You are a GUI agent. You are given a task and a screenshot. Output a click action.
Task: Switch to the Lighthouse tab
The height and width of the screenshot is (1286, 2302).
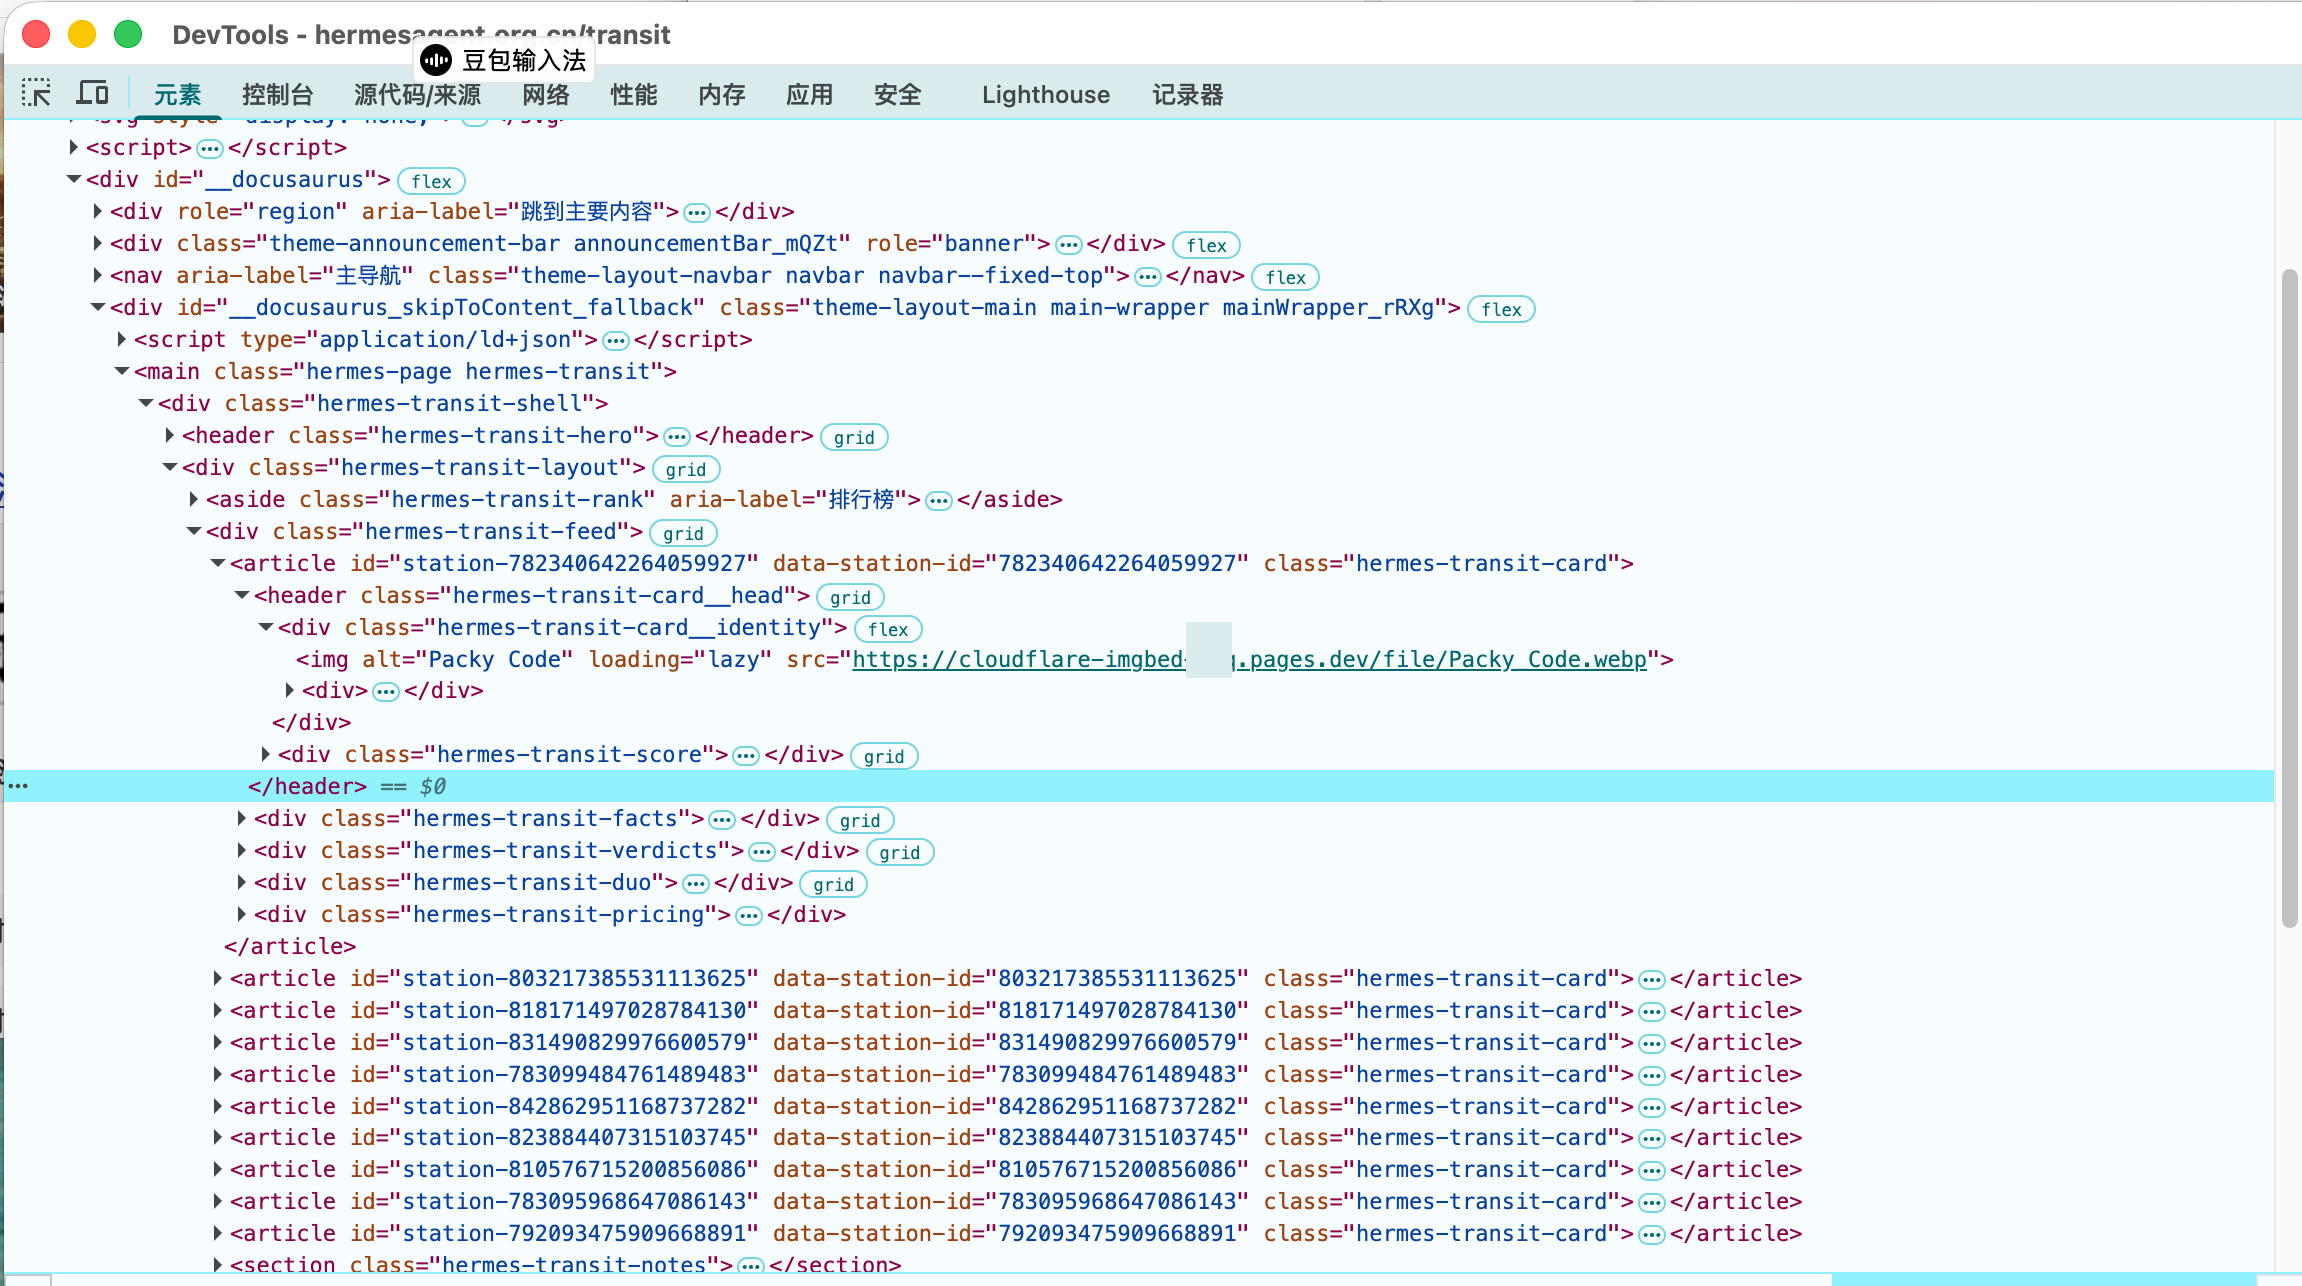(1046, 94)
